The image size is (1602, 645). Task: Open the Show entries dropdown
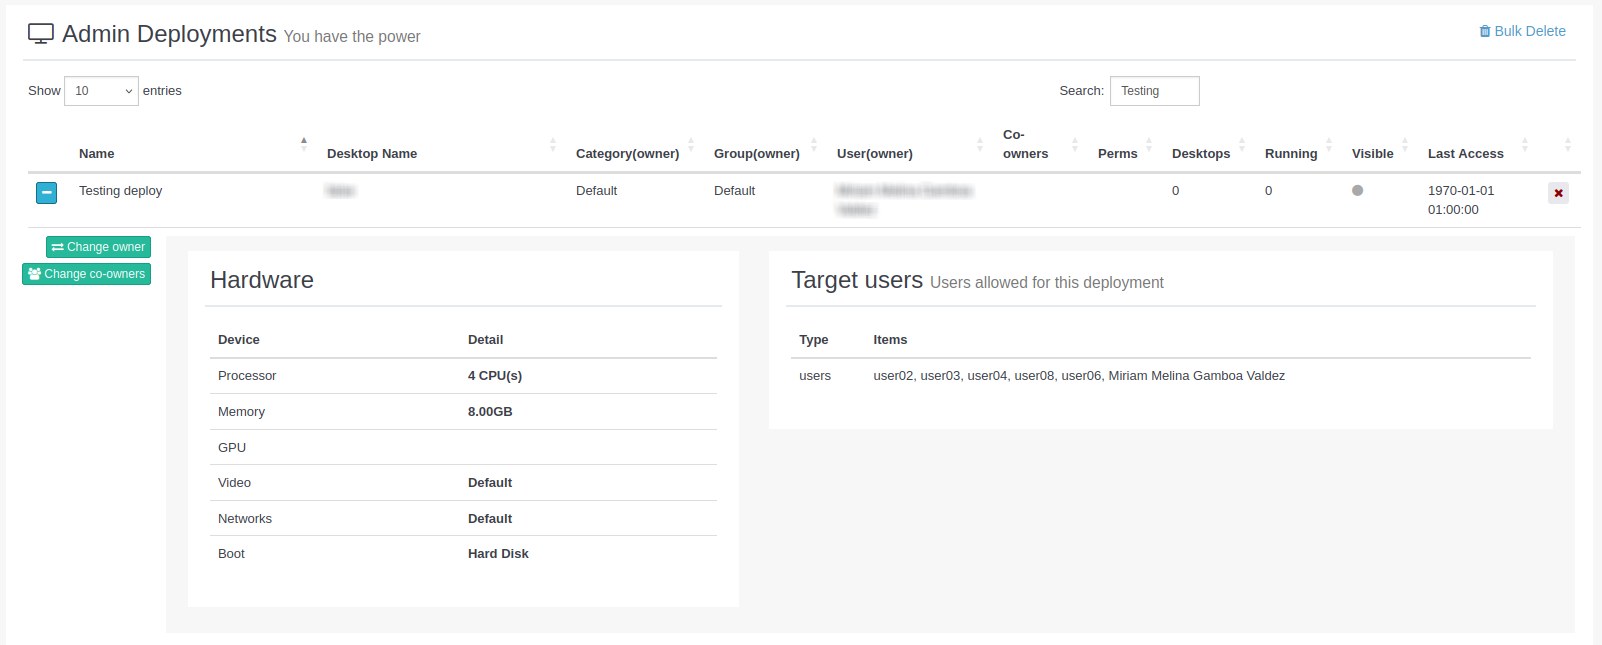(101, 91)
